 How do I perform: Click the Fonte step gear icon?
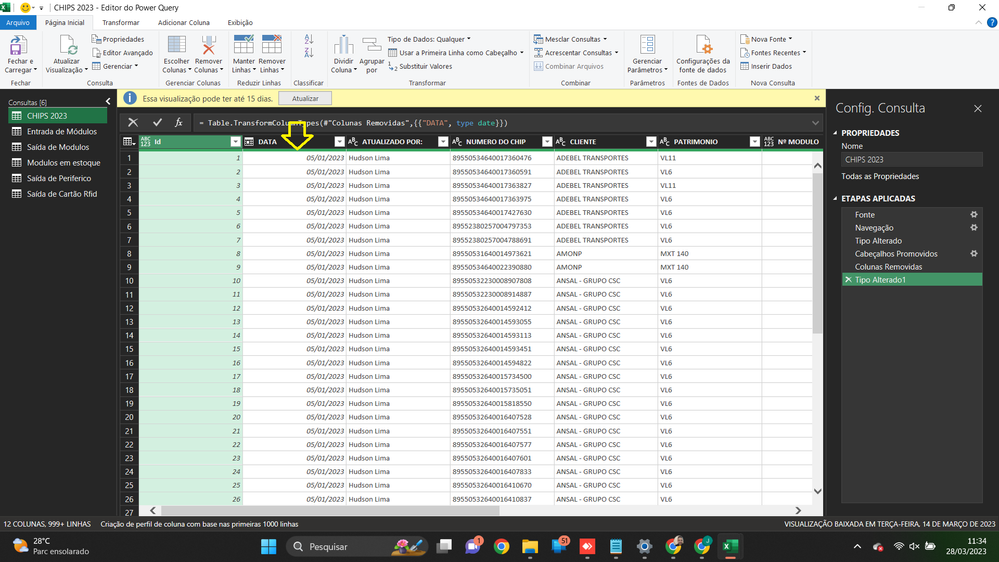974,215
